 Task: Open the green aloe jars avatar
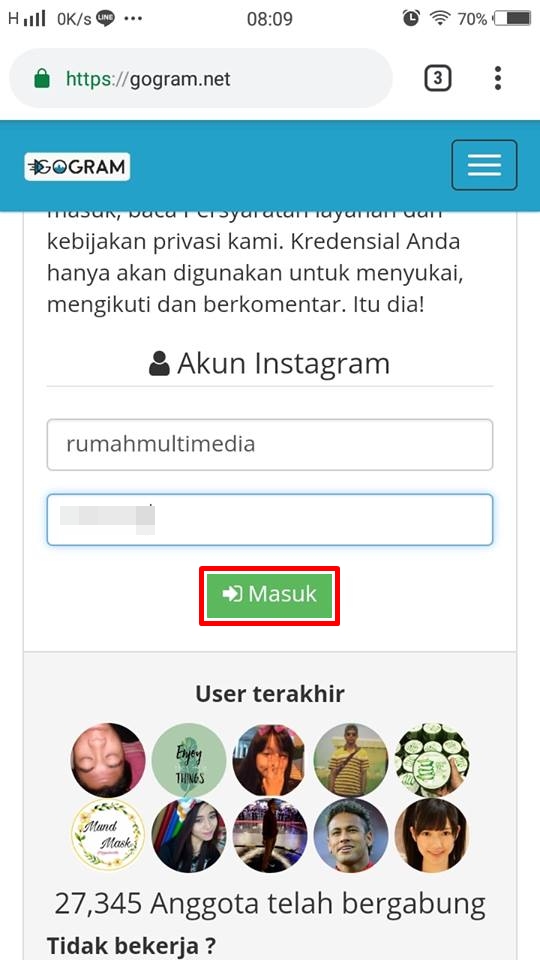click(432, 760)
